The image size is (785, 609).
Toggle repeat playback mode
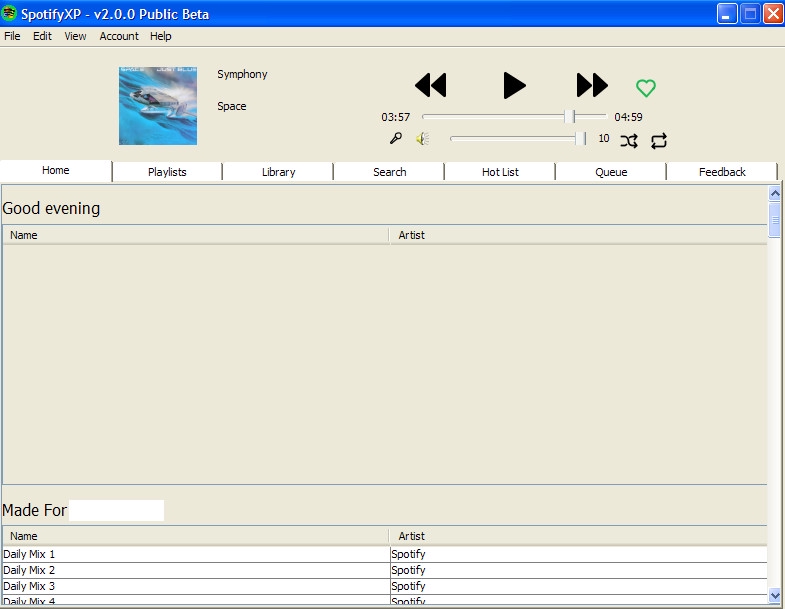pos(659,141)
